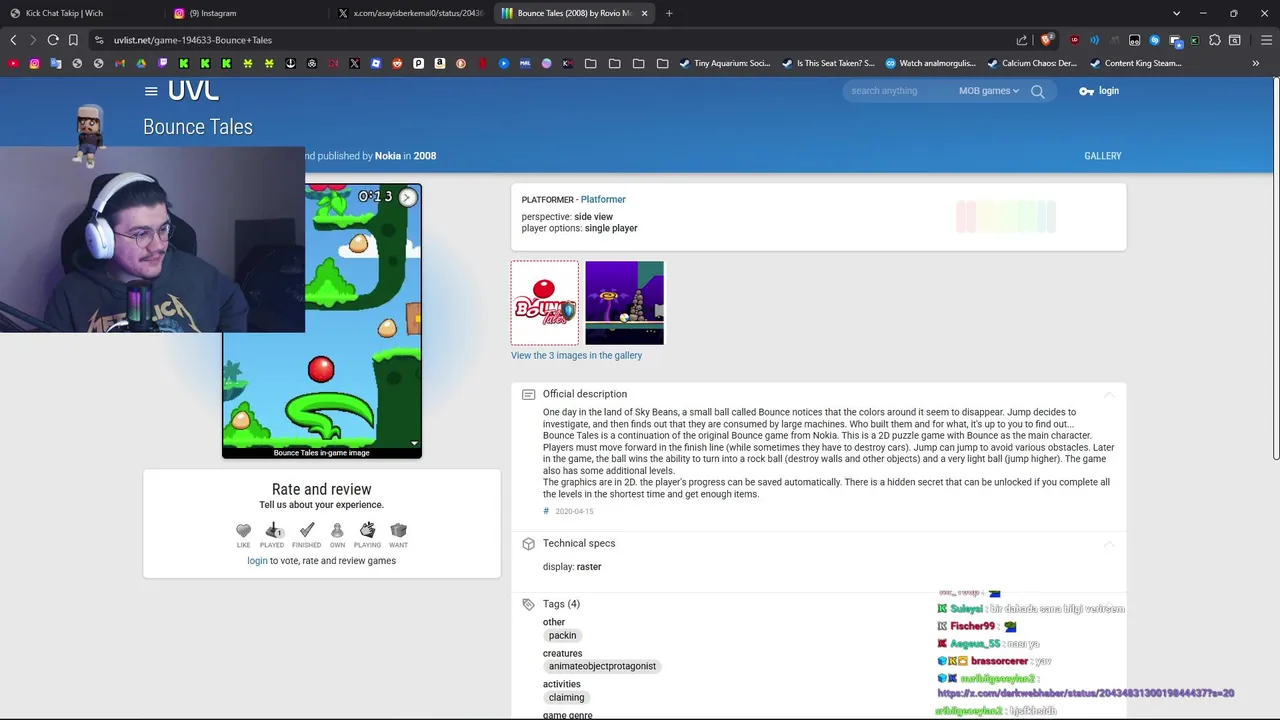Image resolution: width=1280 pixels, height=720 pixels.
Task: Open the x.com darkwebhaber chat link
Action: 1086,693
